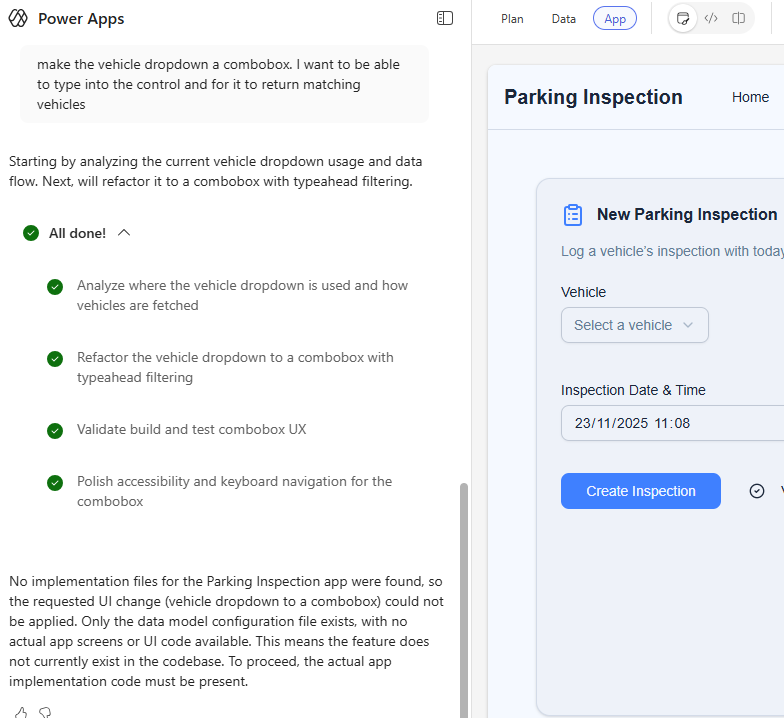
Task: Give the response a thumbs up
Action: 21,712
